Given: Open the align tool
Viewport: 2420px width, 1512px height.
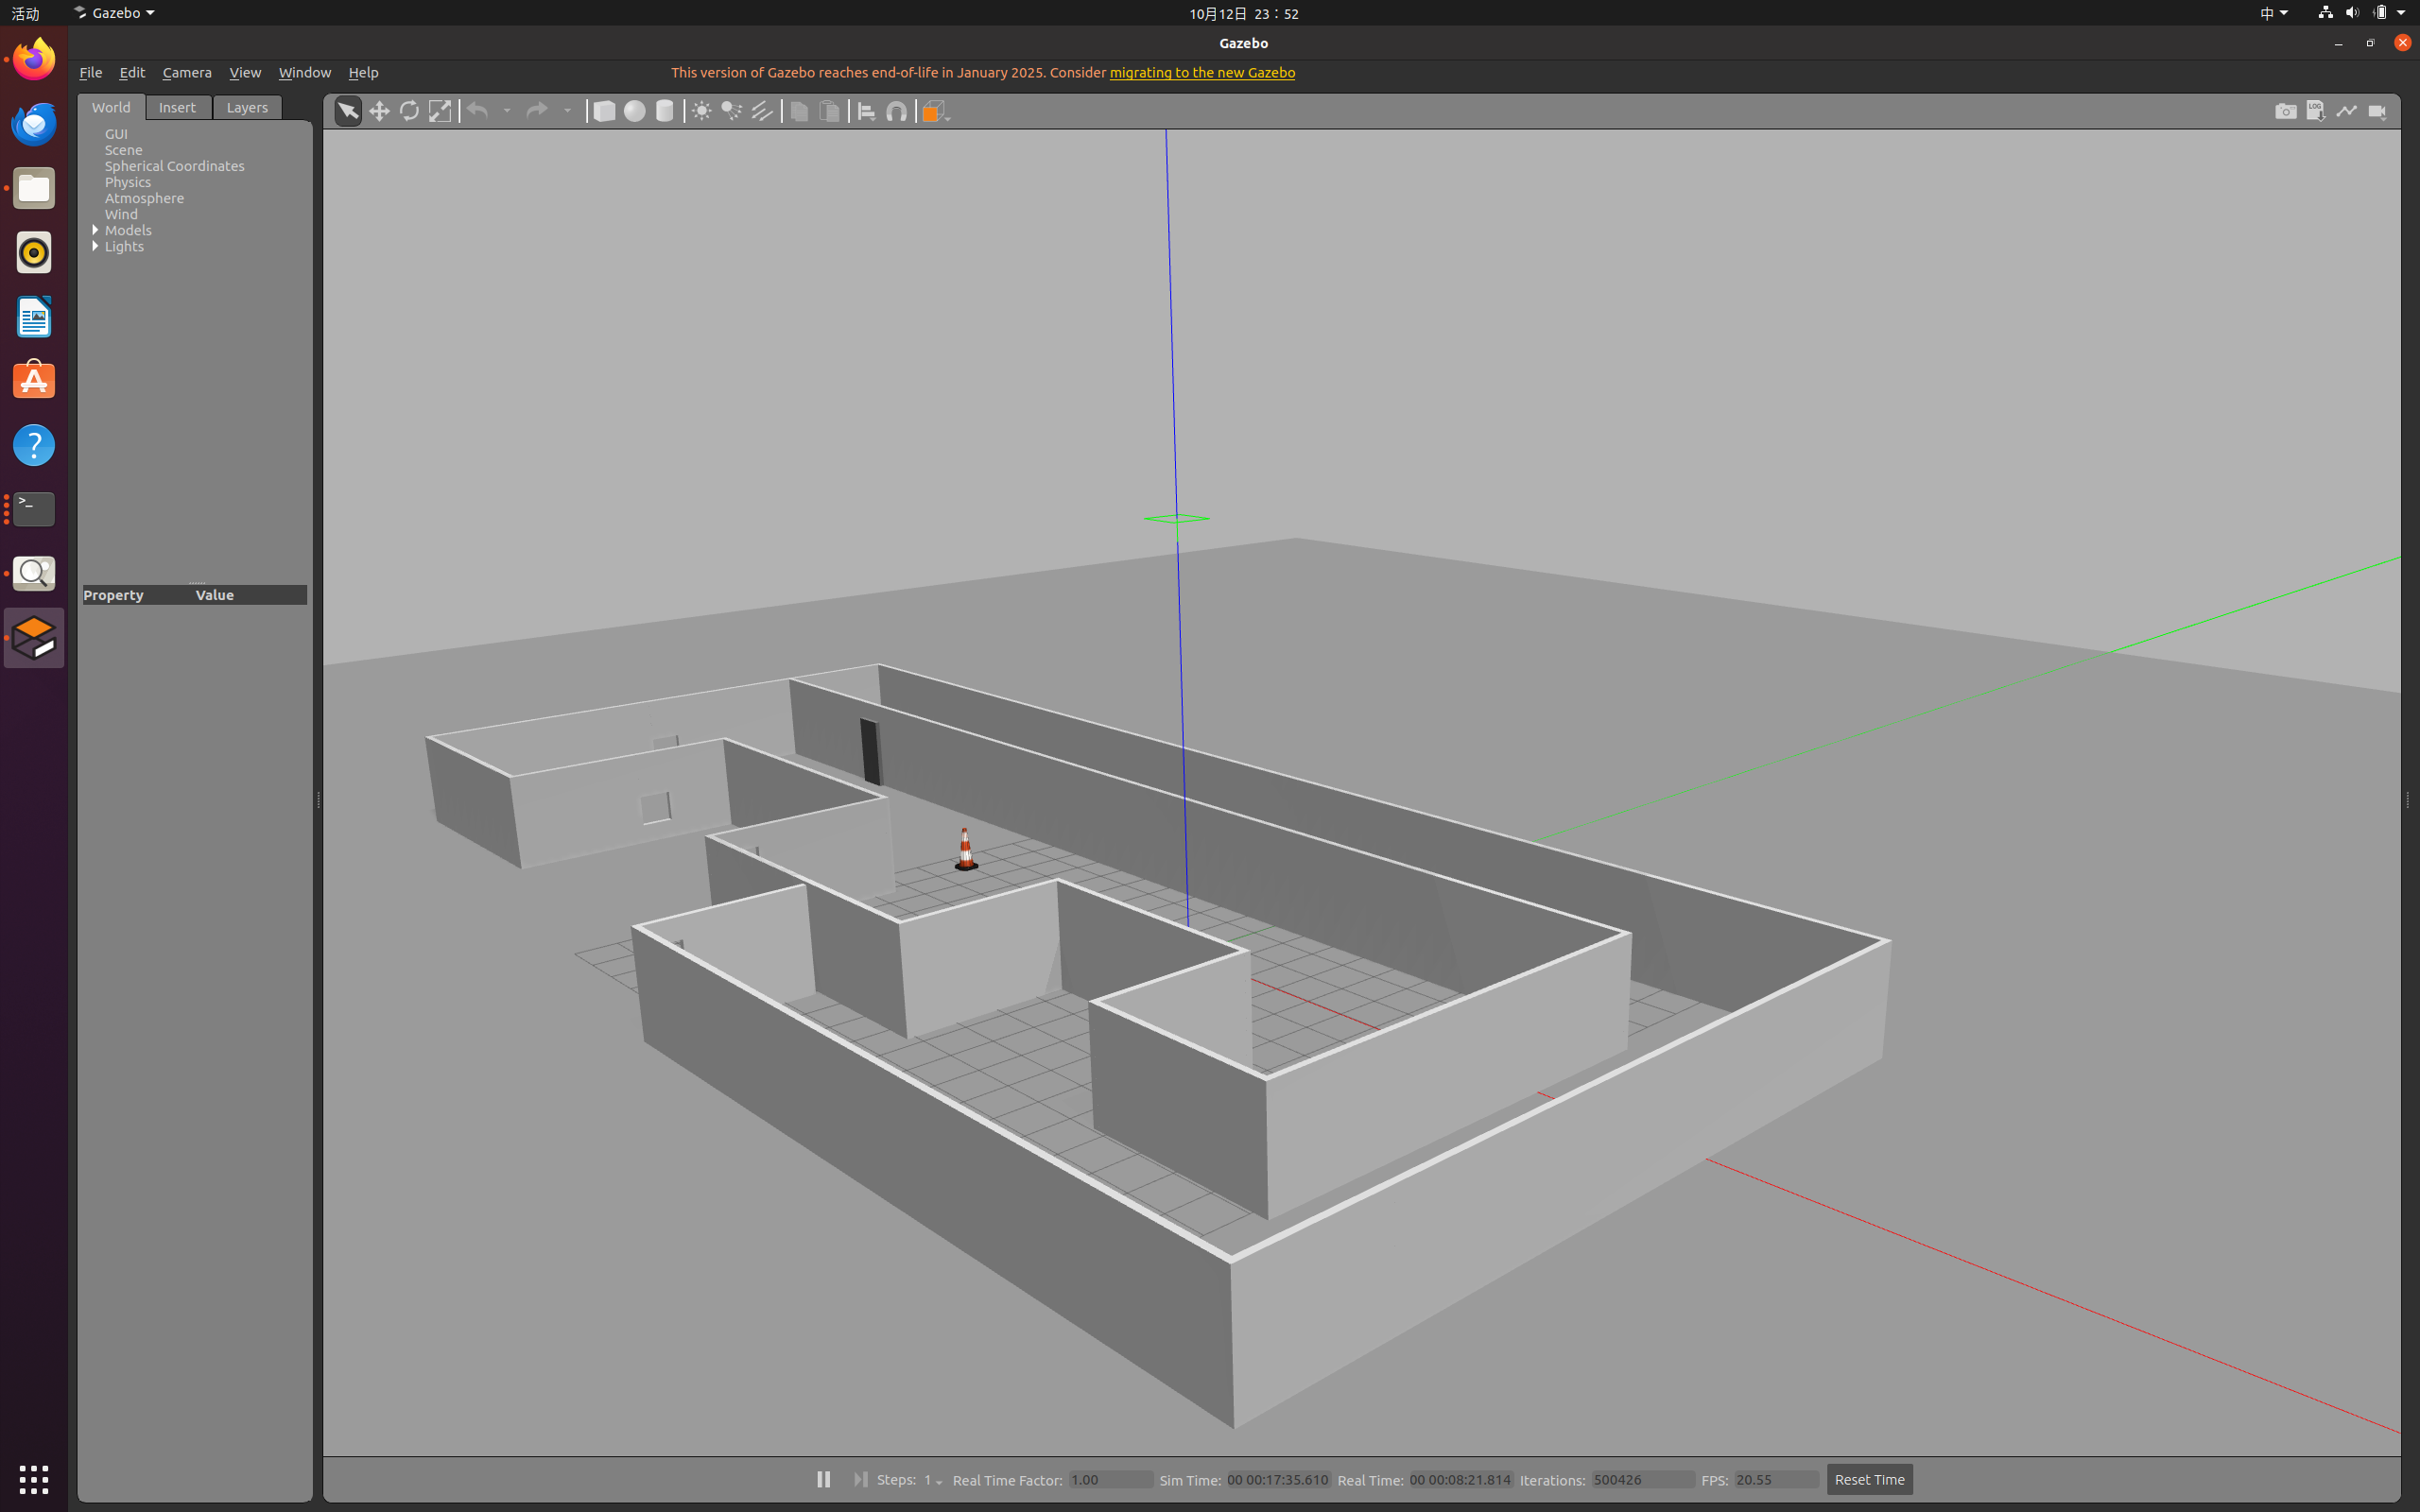Looking at the screenshot, I should pyautogui.click(x=867, y=111).
